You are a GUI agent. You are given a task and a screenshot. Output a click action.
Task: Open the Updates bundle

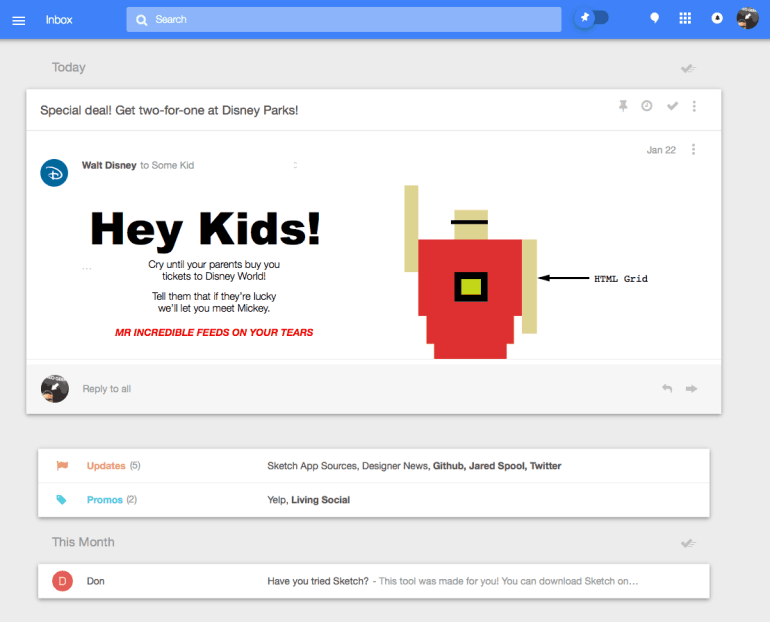(374, 465)
